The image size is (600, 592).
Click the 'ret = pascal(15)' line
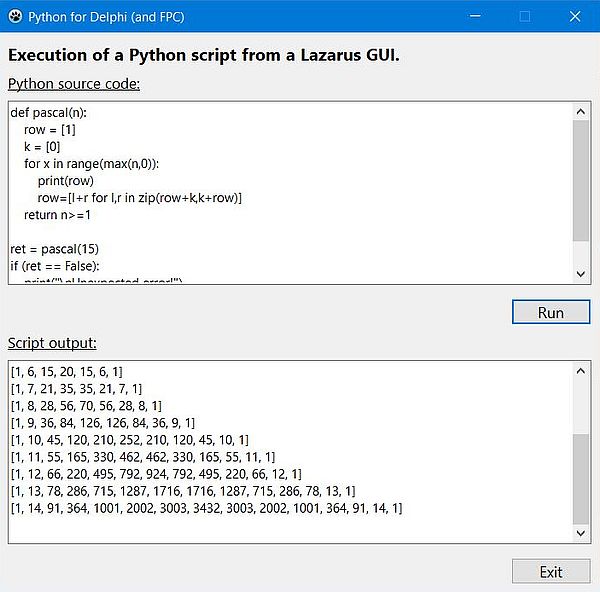point(54,249)
